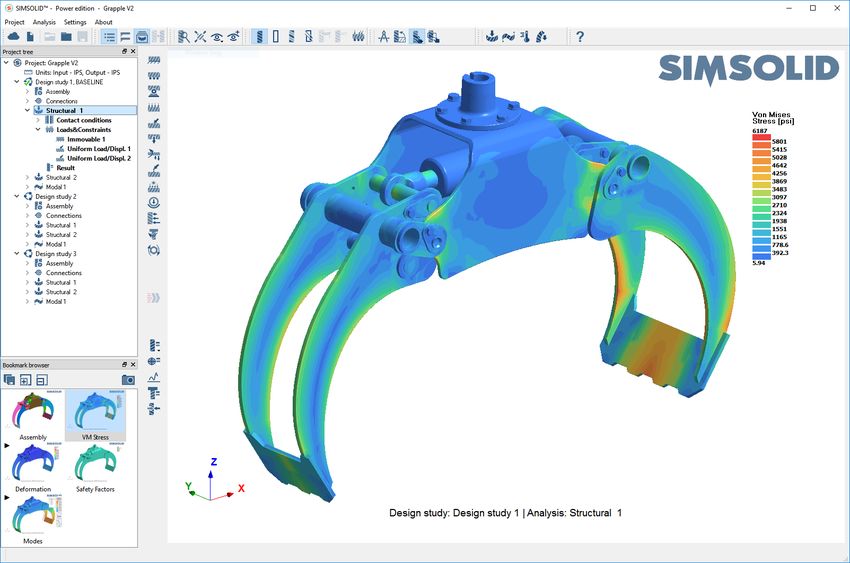
Task: Click the new project document icon
Action: 30,36
